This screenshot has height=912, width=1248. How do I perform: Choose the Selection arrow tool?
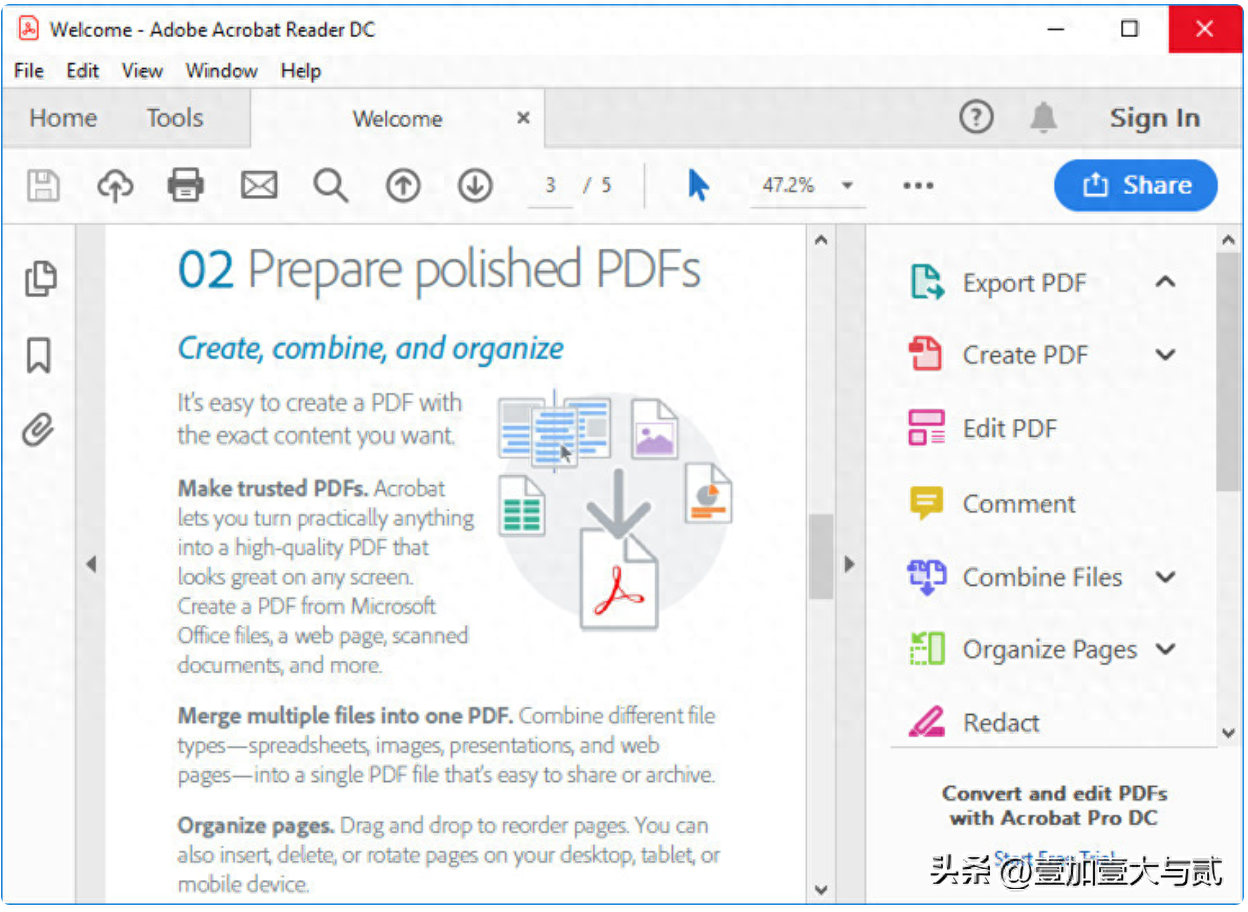coord(698,185)
